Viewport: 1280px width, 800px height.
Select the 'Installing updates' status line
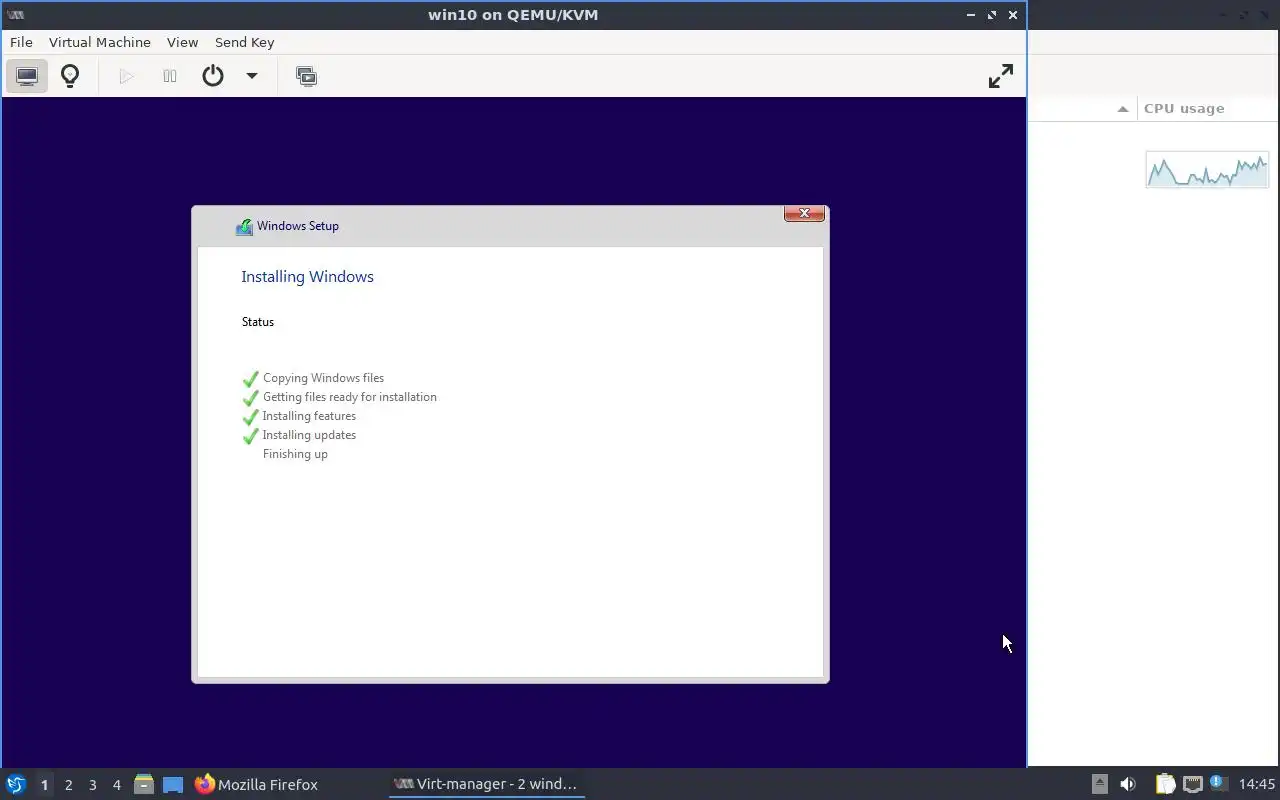pyautogui.click(x=309, y=435)
